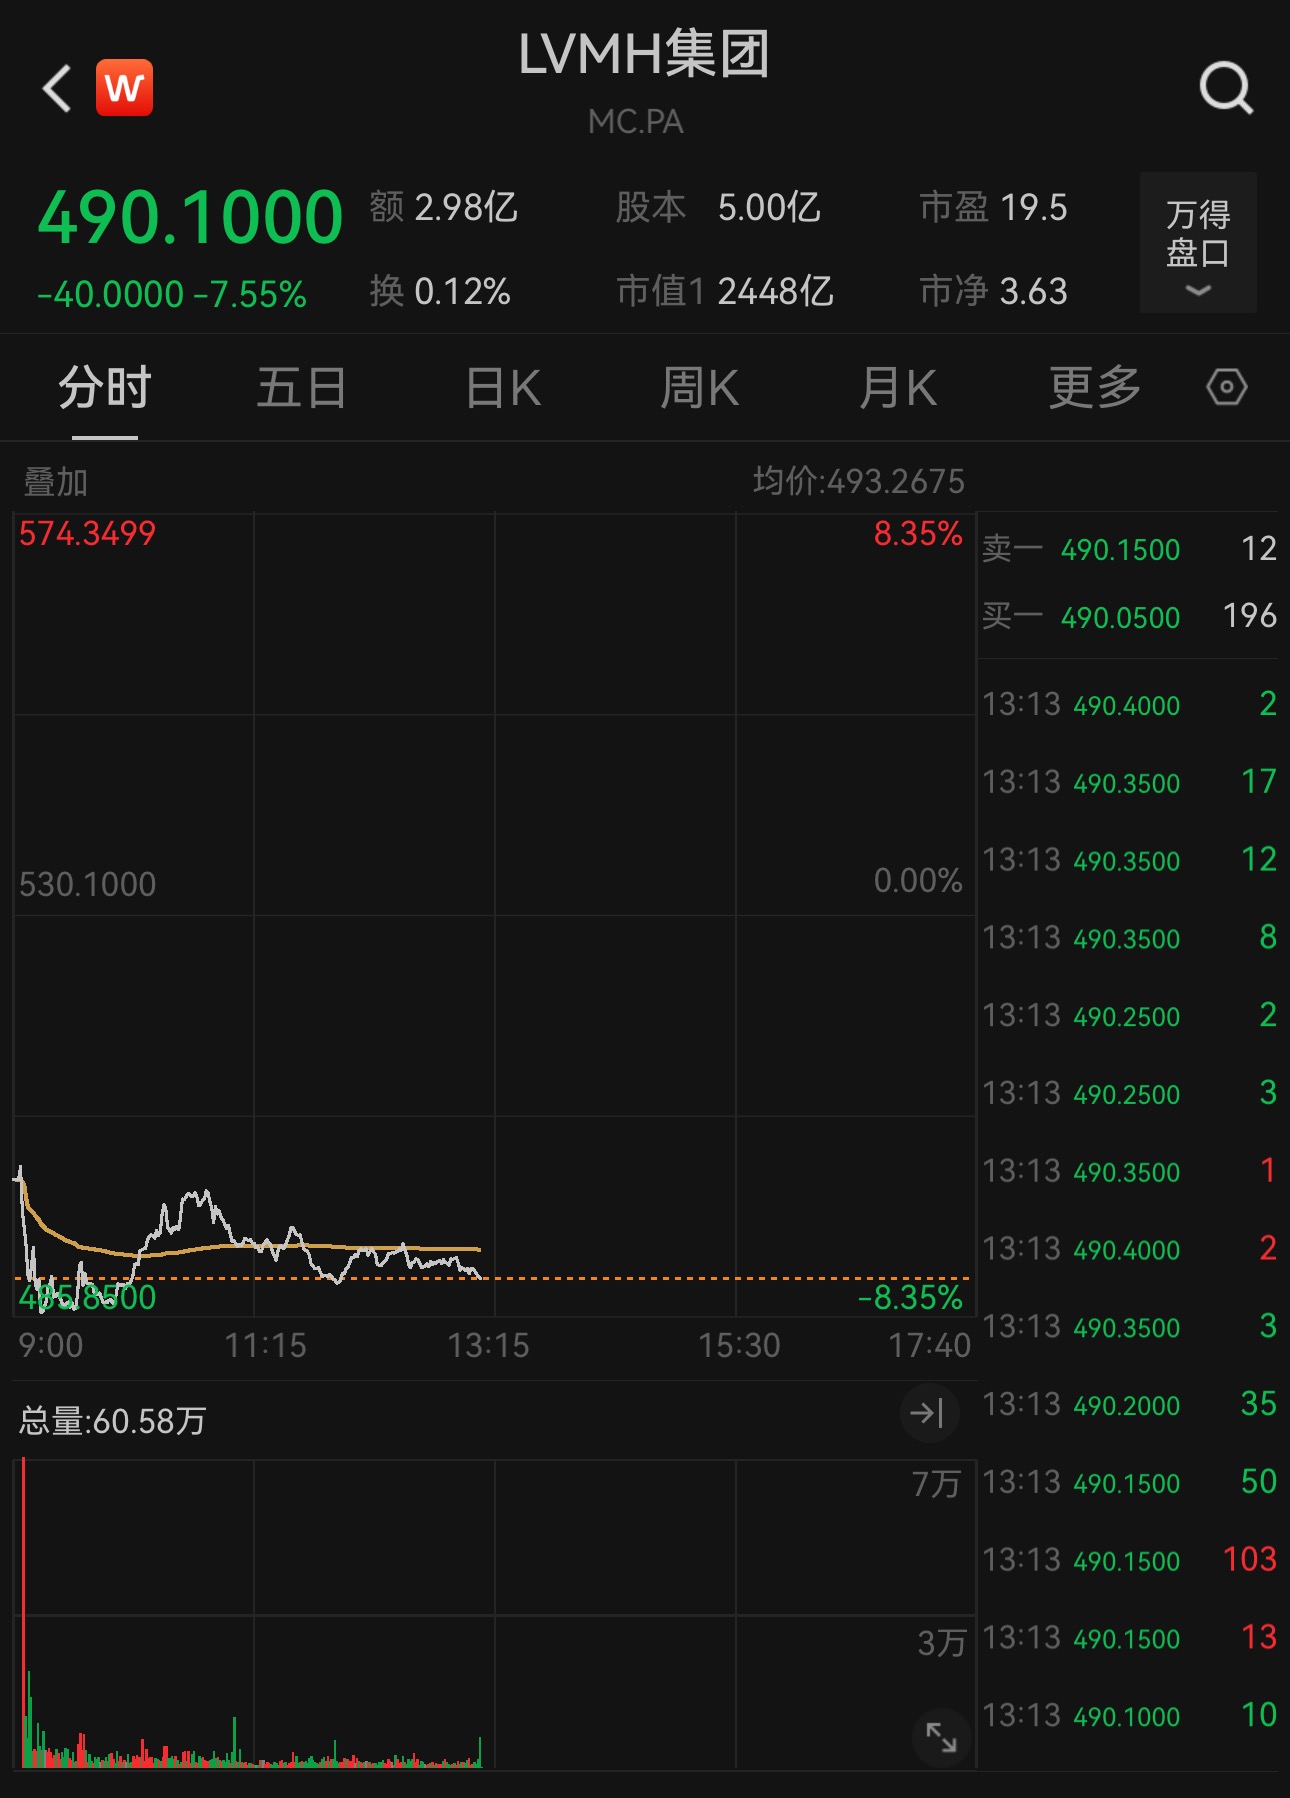Image resolution: width=1290 pixels, height=1798 pixels.
Task: Tap the 490.2000 trade with volume 35
Action: tap(1129, 1405)
